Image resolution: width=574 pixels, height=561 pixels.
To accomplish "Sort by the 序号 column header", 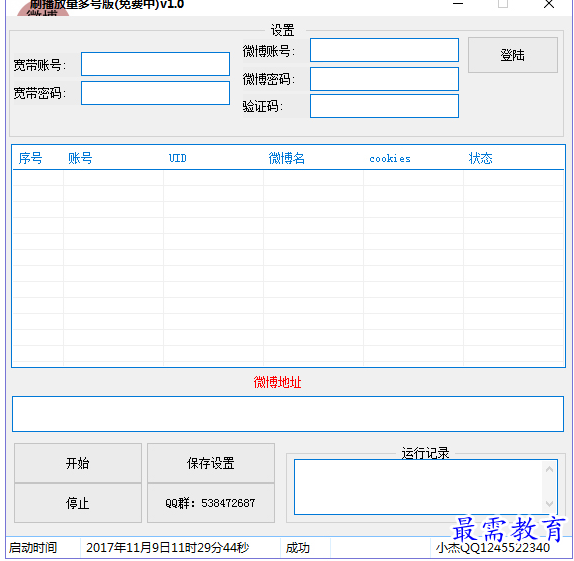I will pos(30,158).
